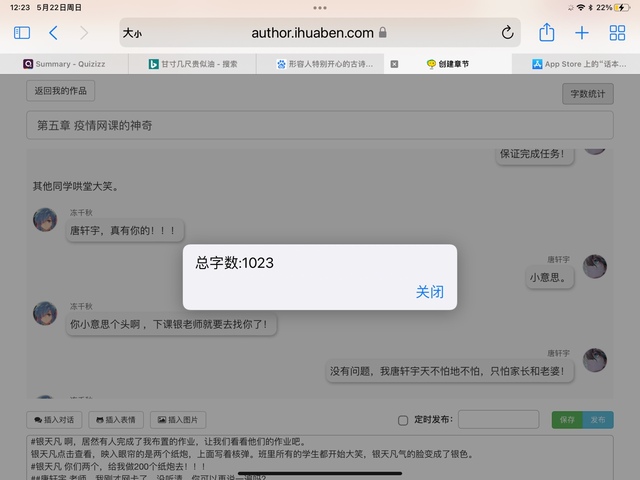Open the Share sheet

pyautogui.click(x=546, y=33)
